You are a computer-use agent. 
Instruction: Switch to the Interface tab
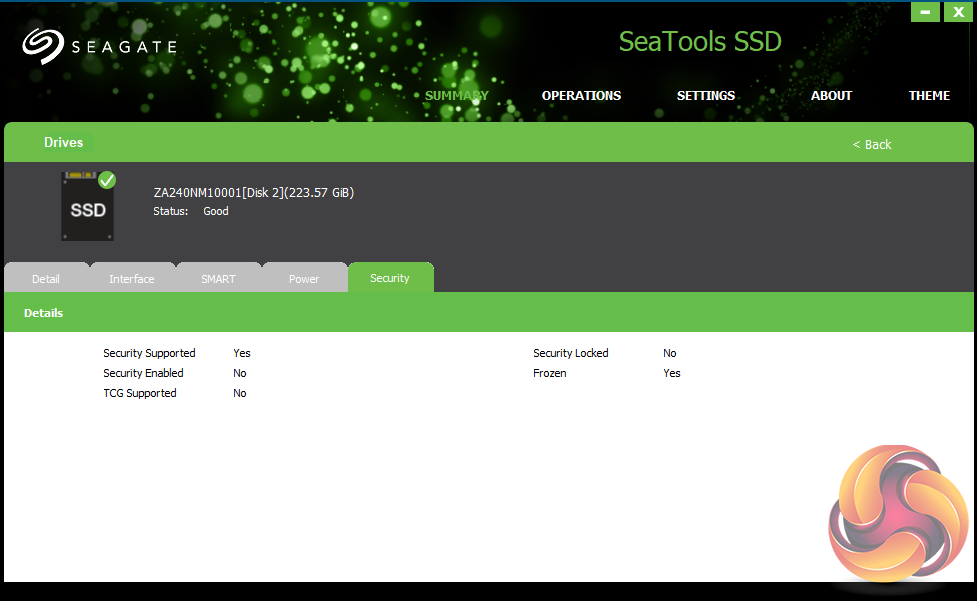pos(132,279)
